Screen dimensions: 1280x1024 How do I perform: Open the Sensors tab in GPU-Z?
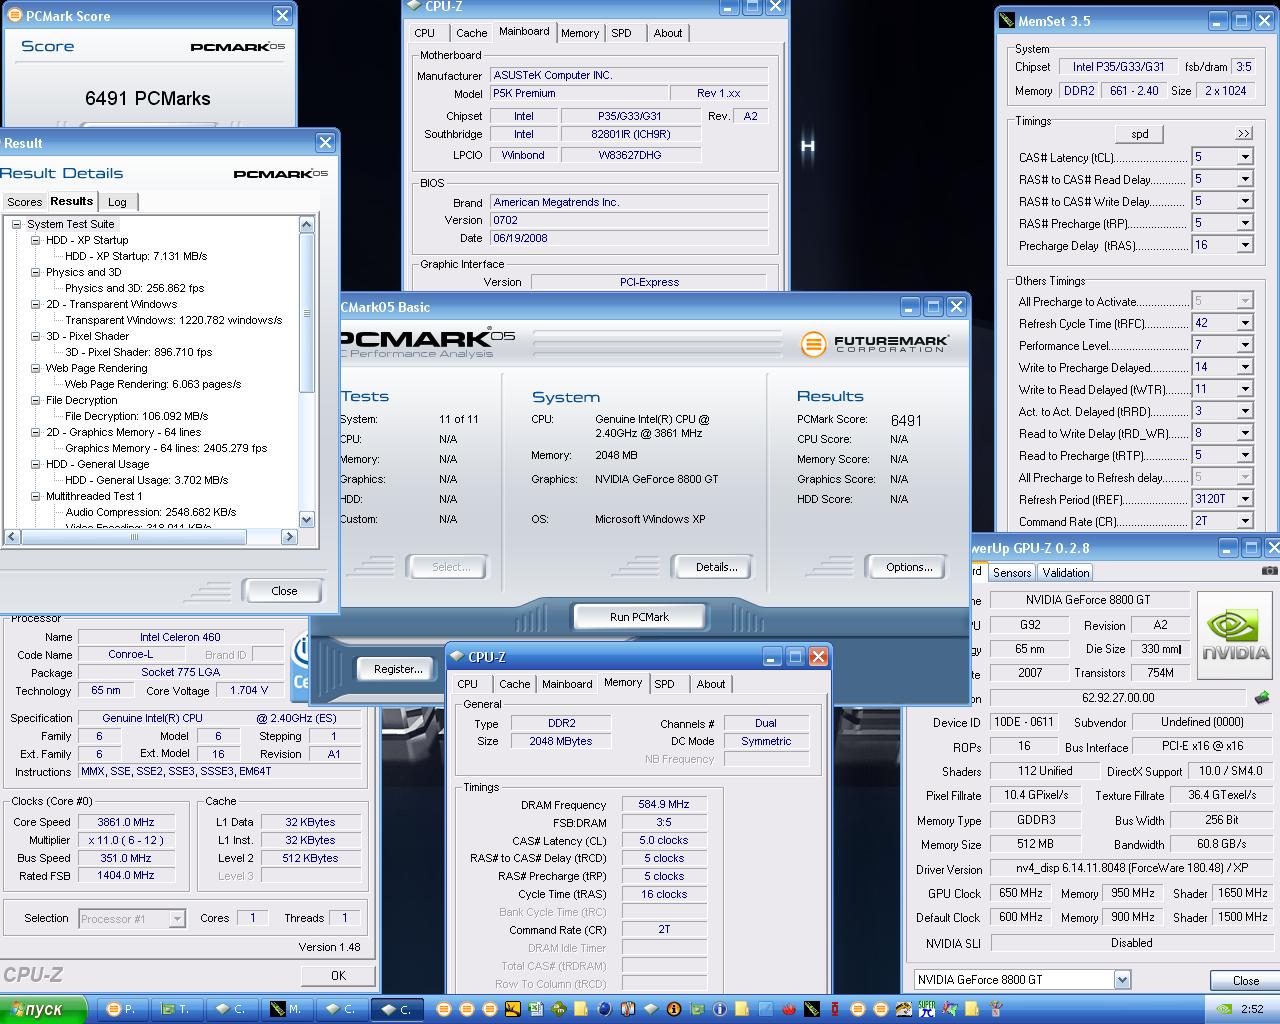(x=1012, y=573)
